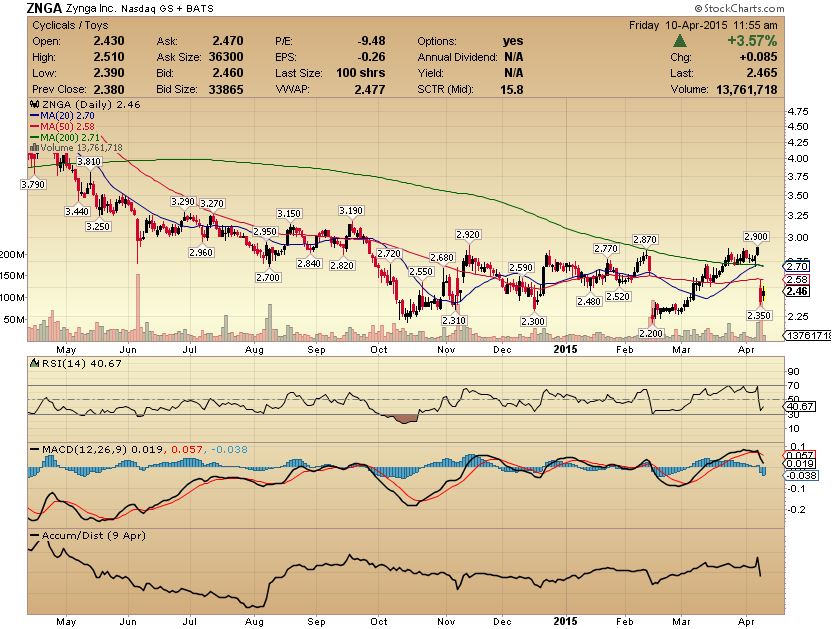Click the VWAP value 2.477
Image resolution: width=834 pixels, height=629 pixels.
click(370, 89)
